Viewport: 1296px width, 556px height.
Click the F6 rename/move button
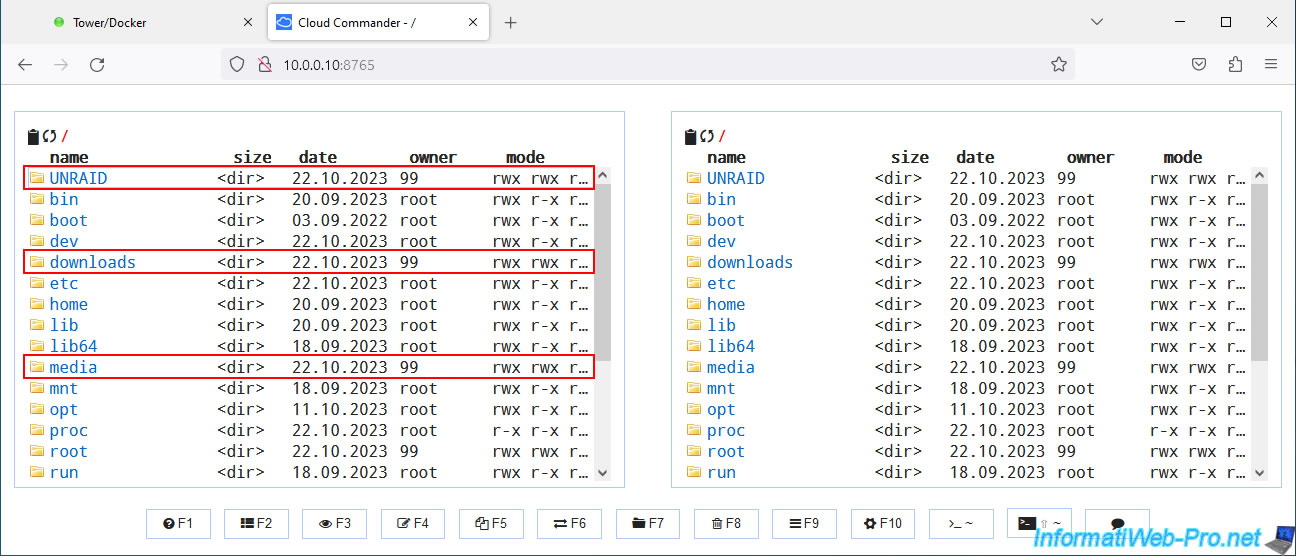569,524
